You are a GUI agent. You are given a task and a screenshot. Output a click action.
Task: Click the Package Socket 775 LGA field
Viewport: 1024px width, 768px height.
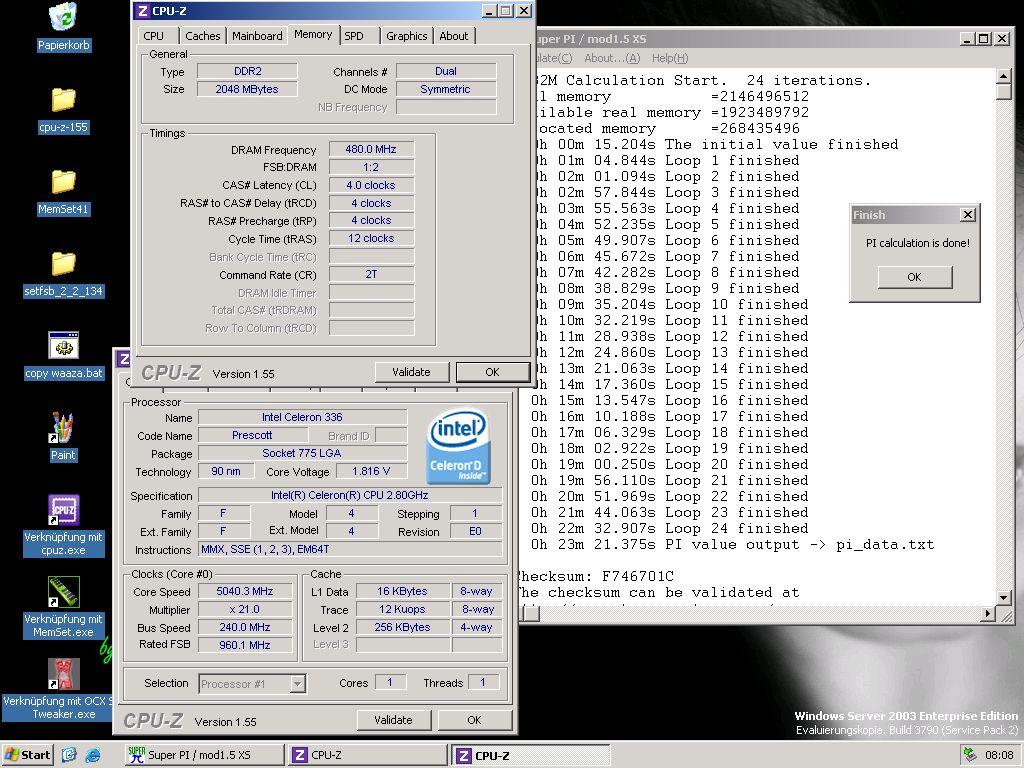(x=302, y=453)
